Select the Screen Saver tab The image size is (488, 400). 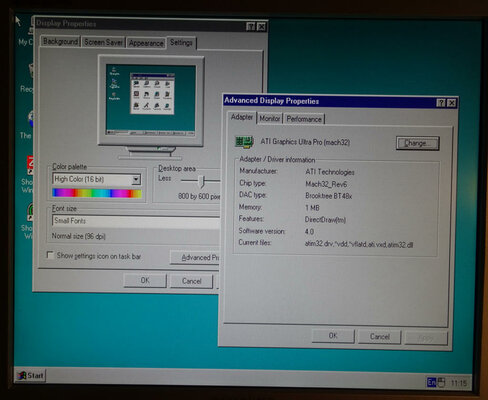point(103,42)
